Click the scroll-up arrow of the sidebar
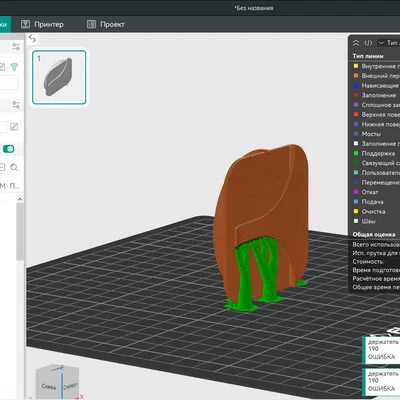The width and height of the screenshot is (400, 400). pyautogui.click(x=20, y=199)
